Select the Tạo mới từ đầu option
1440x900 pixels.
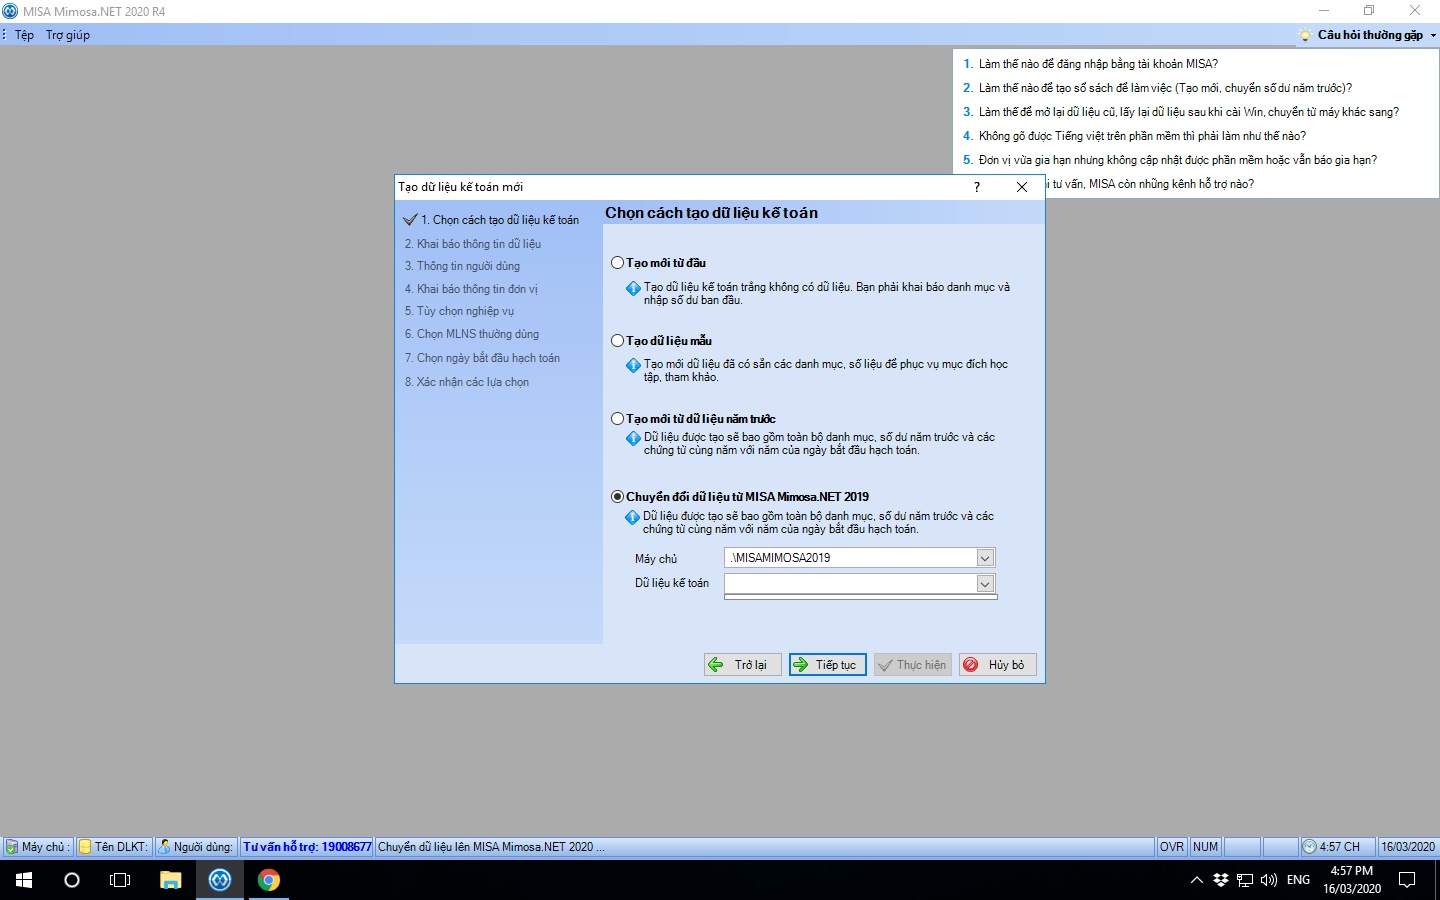pos(618,263)
